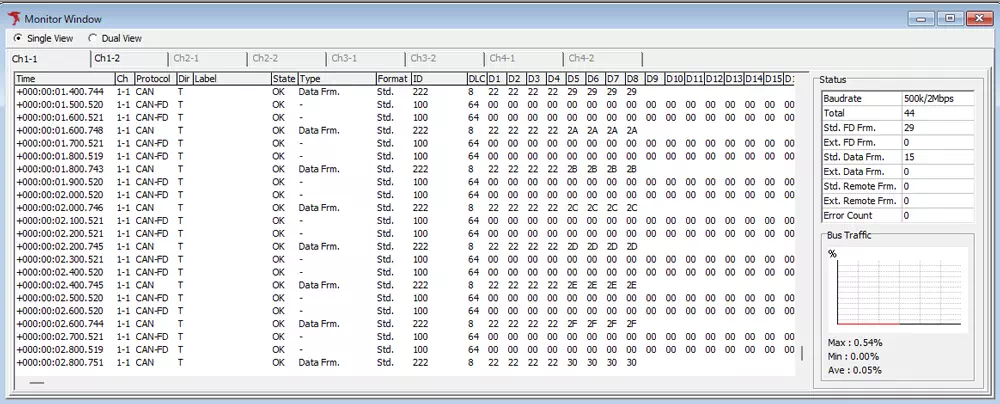1000x404 pixels.
Task: Select the Single View radio button
Action: coord(18,38)
